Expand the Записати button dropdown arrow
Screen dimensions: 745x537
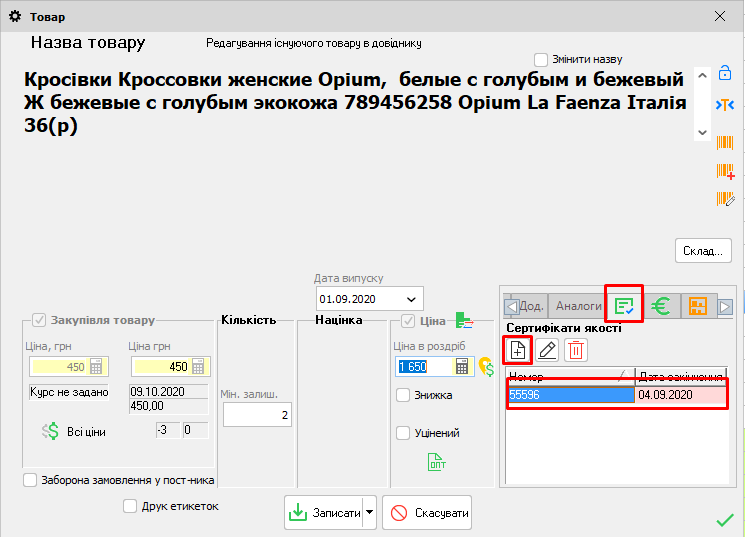pyautogui.click(x=369, y=512)
